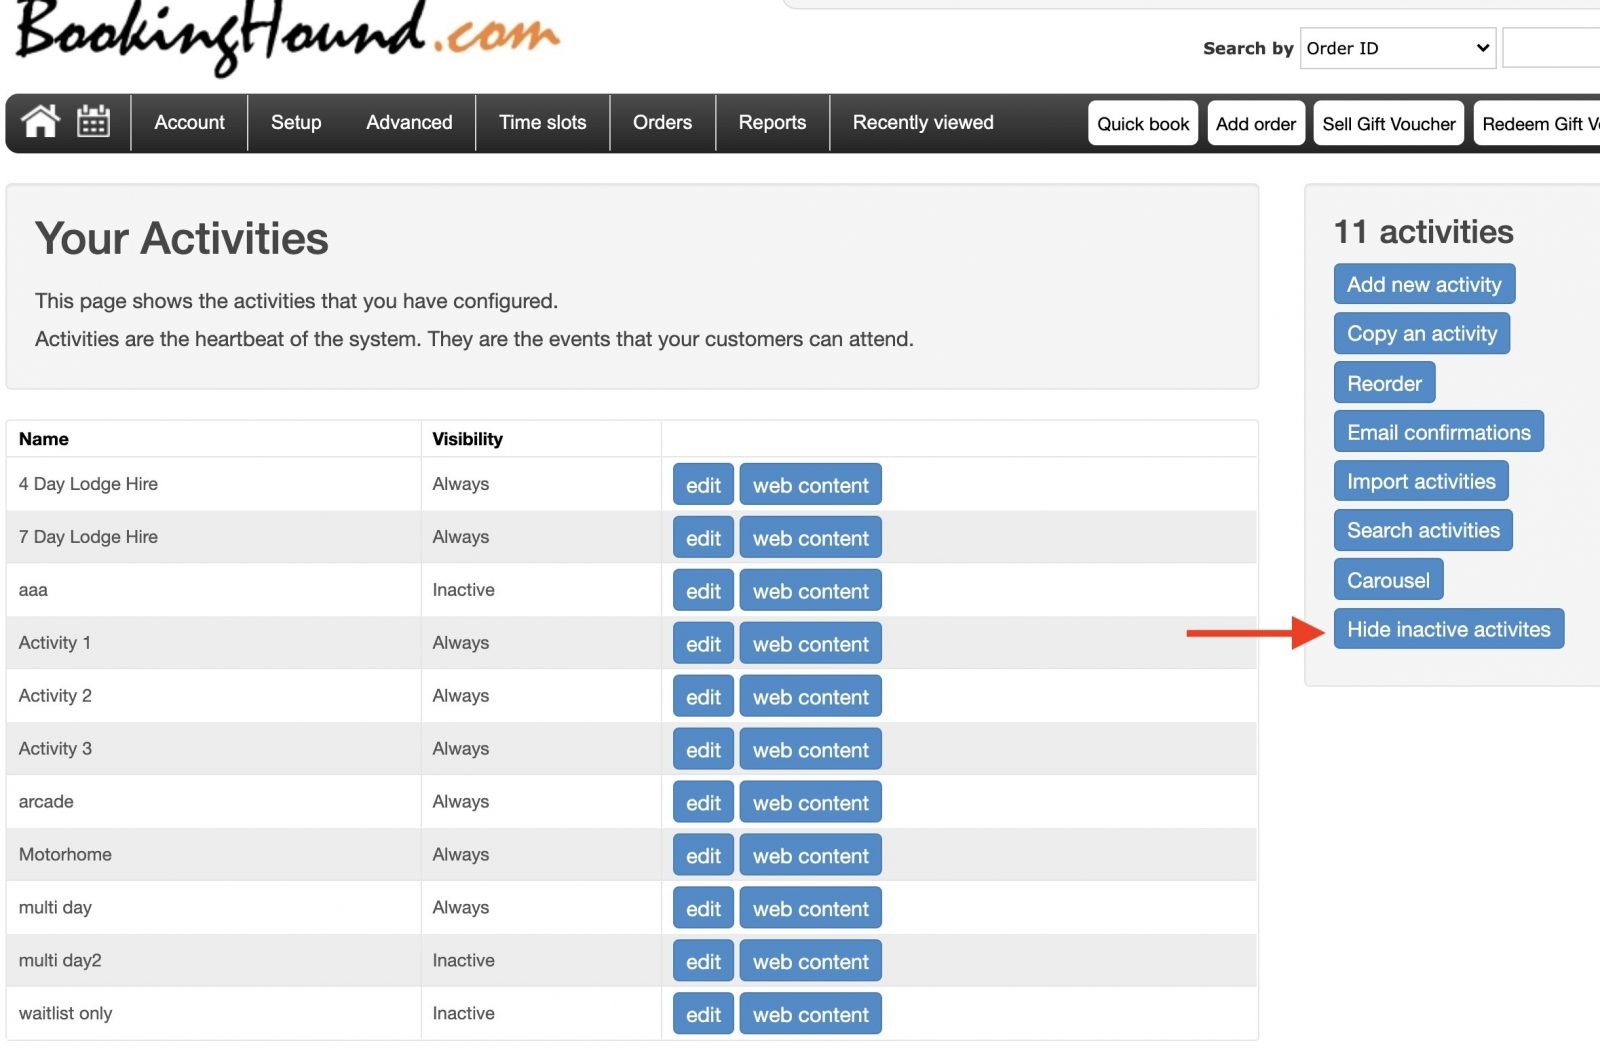1600x1056 pixels.
Task: Click Import activities
Action: [x=1421, y=481]
